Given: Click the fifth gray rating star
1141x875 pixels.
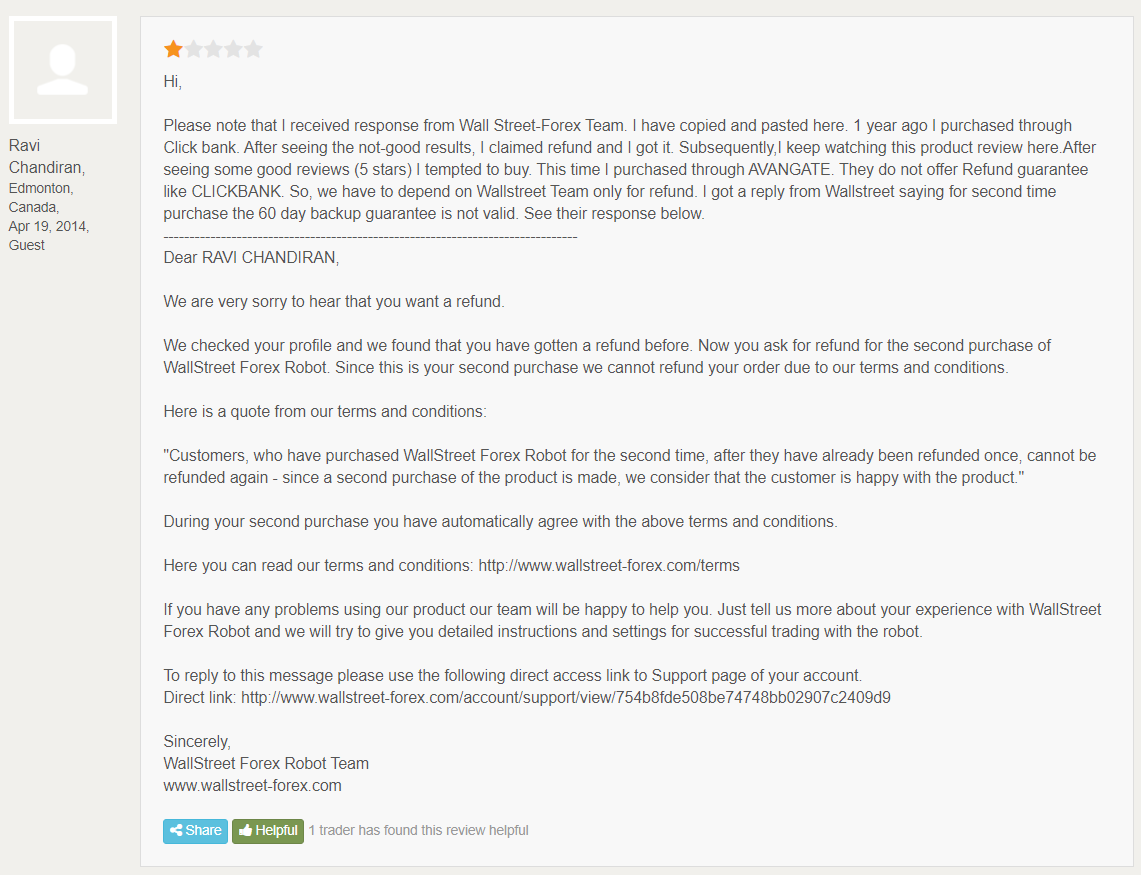Looking at the screenshot, I should [x=253, y=49].
